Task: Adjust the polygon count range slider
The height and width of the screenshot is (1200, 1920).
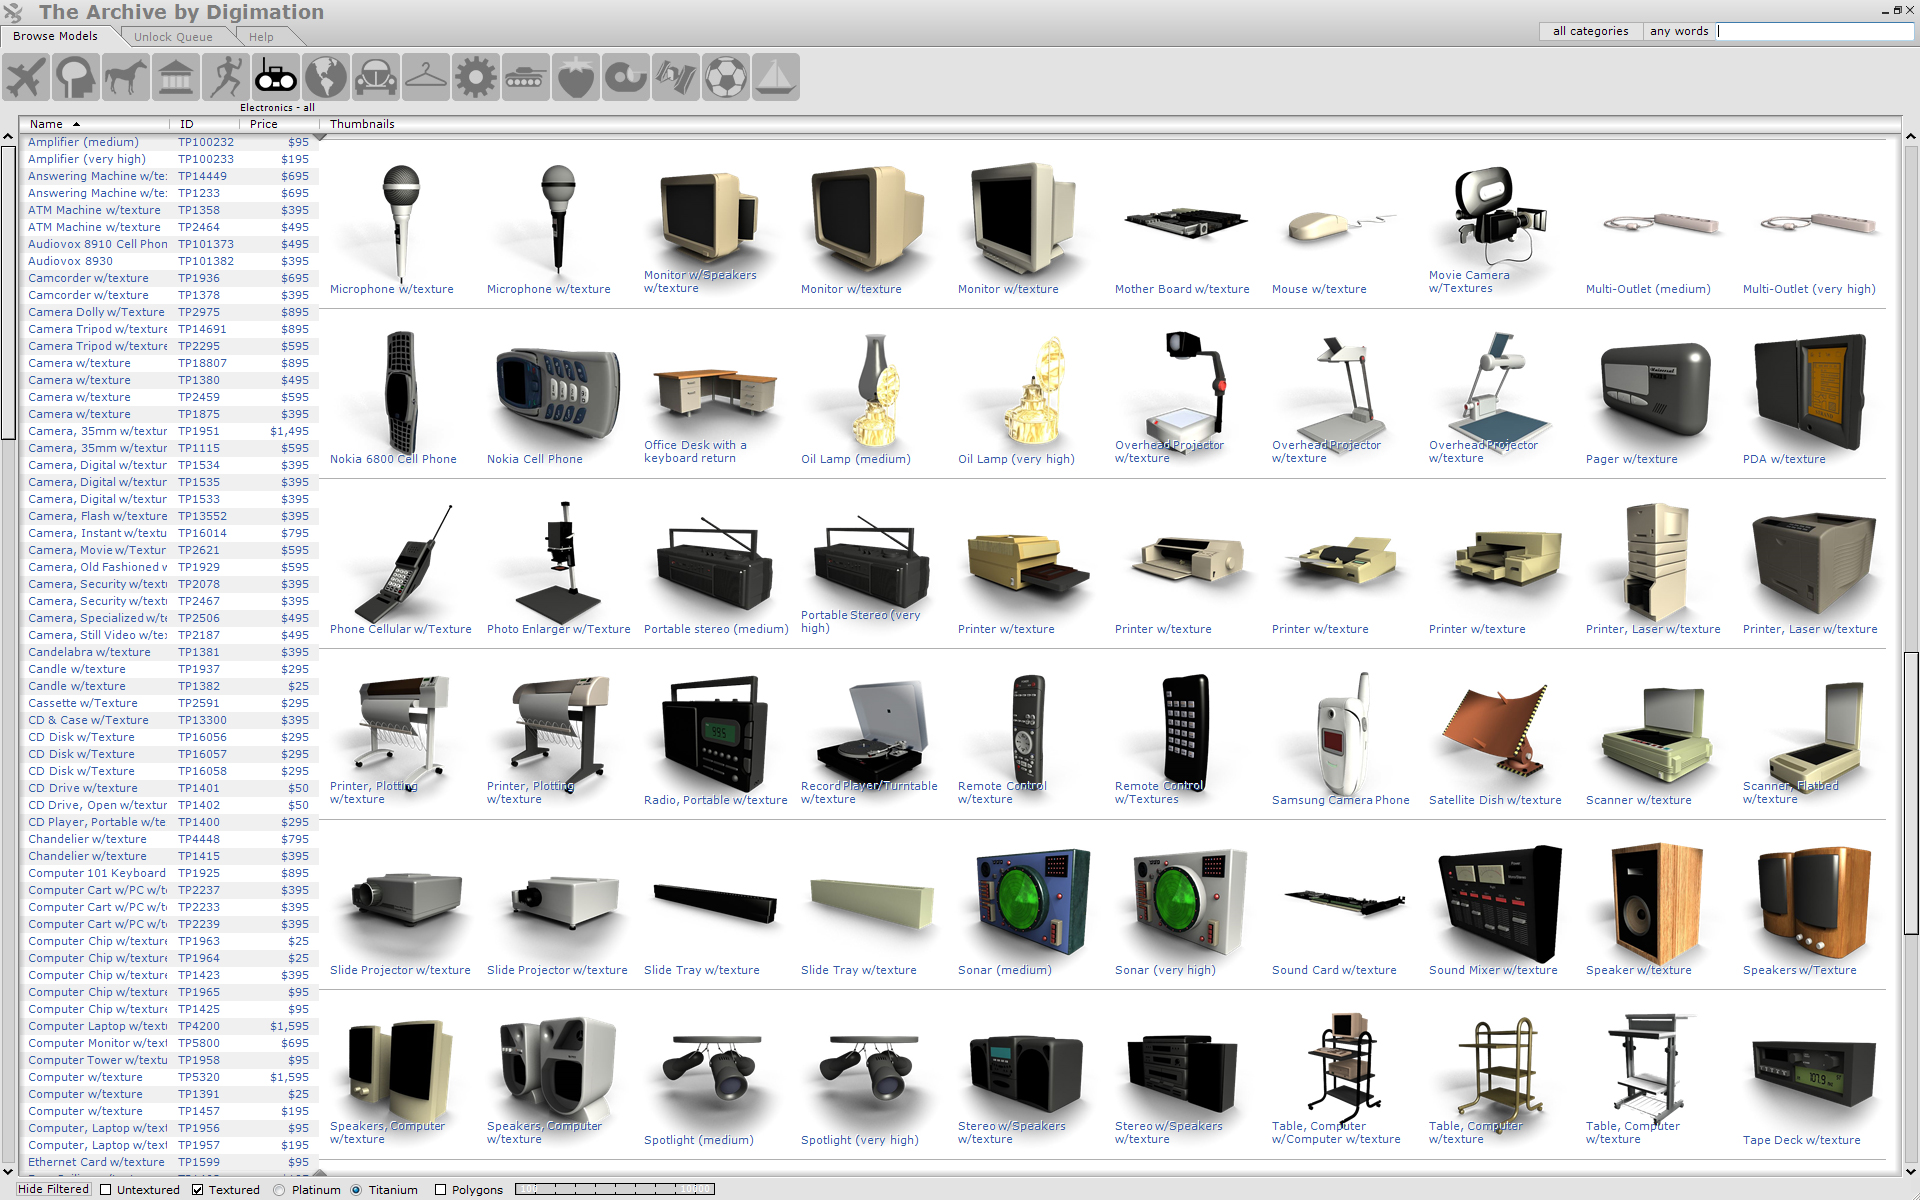Action: pos(614,1189)
